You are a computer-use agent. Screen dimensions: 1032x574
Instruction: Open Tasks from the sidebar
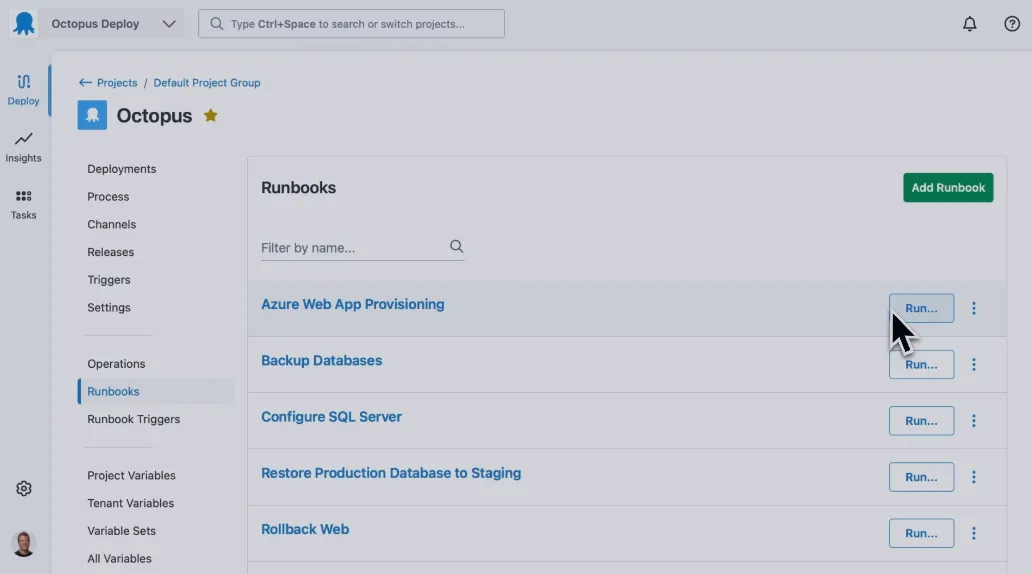23,203
